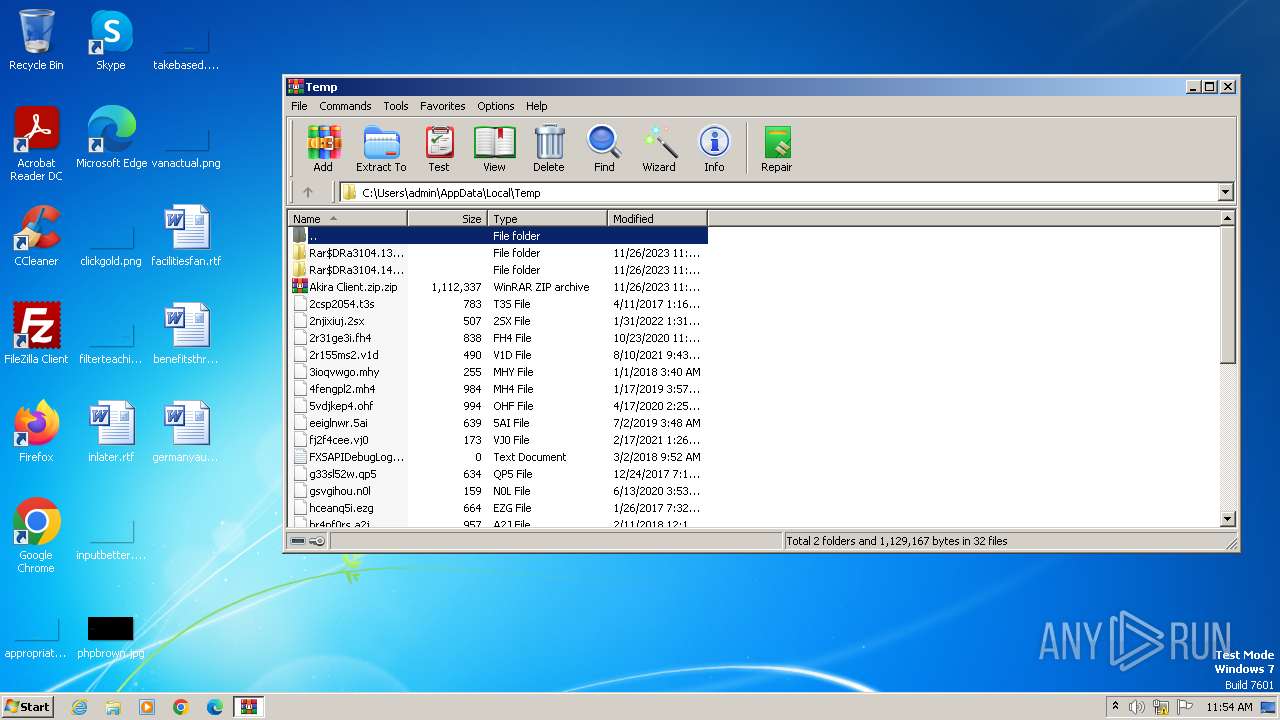The height and width of the screenshot is (720, 1280).
Task: Select facilitiesfan.rtf desktop file
Action: (x=186, y=236)
